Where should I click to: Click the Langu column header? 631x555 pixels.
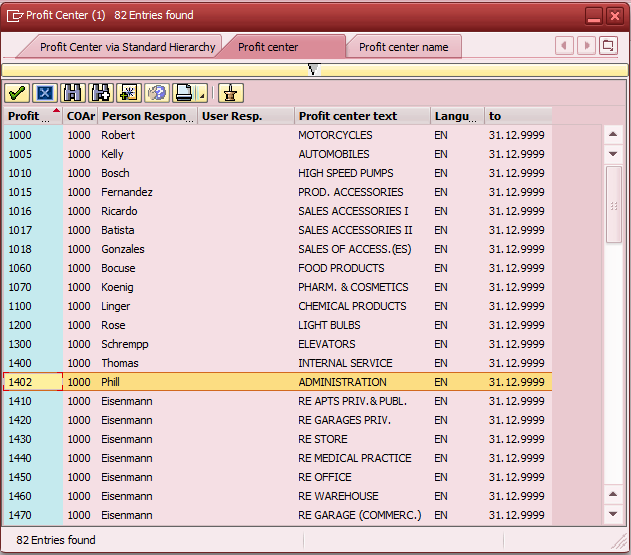pos(458,116)
